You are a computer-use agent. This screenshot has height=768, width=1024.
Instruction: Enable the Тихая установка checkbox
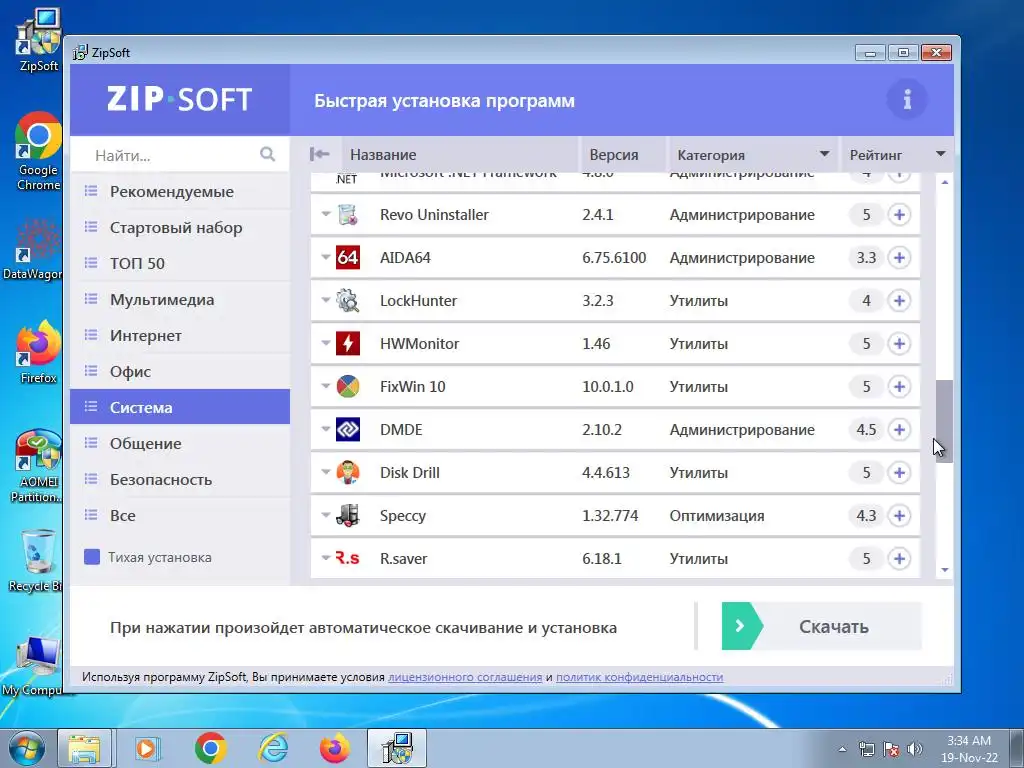pyautogui.click(x=92, y=557)
